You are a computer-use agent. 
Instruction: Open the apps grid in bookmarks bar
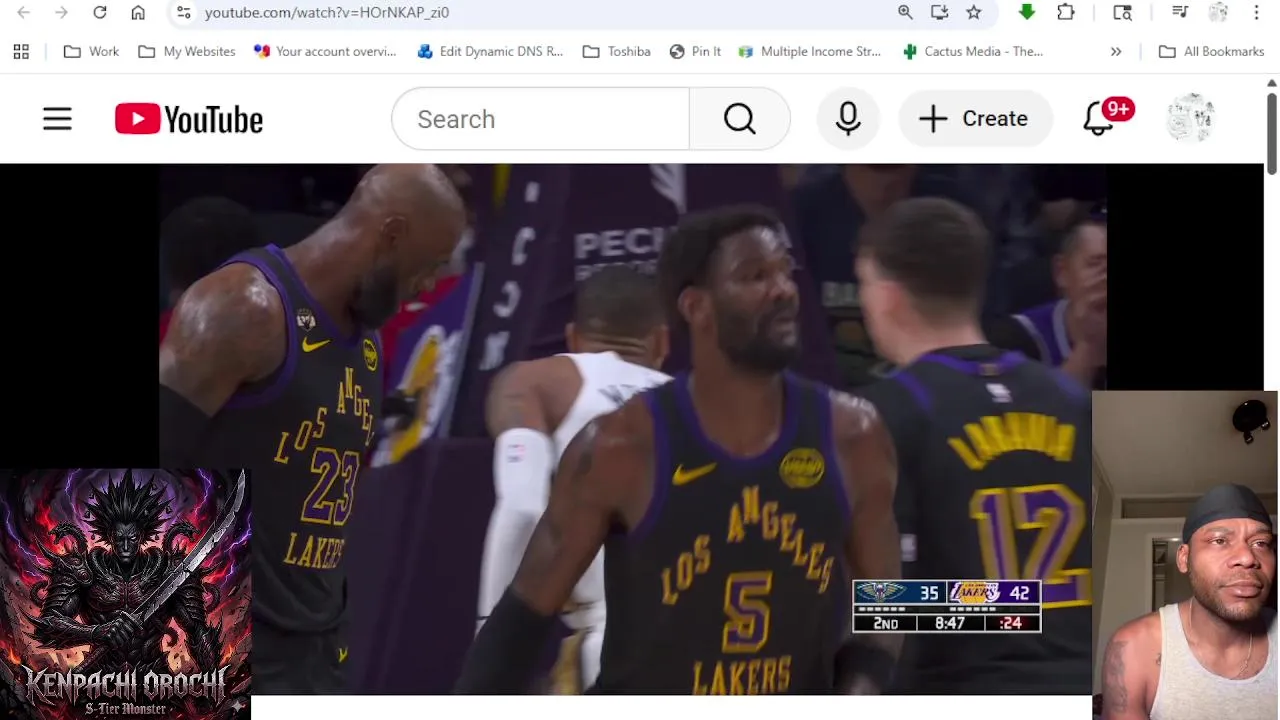(21, 52)
